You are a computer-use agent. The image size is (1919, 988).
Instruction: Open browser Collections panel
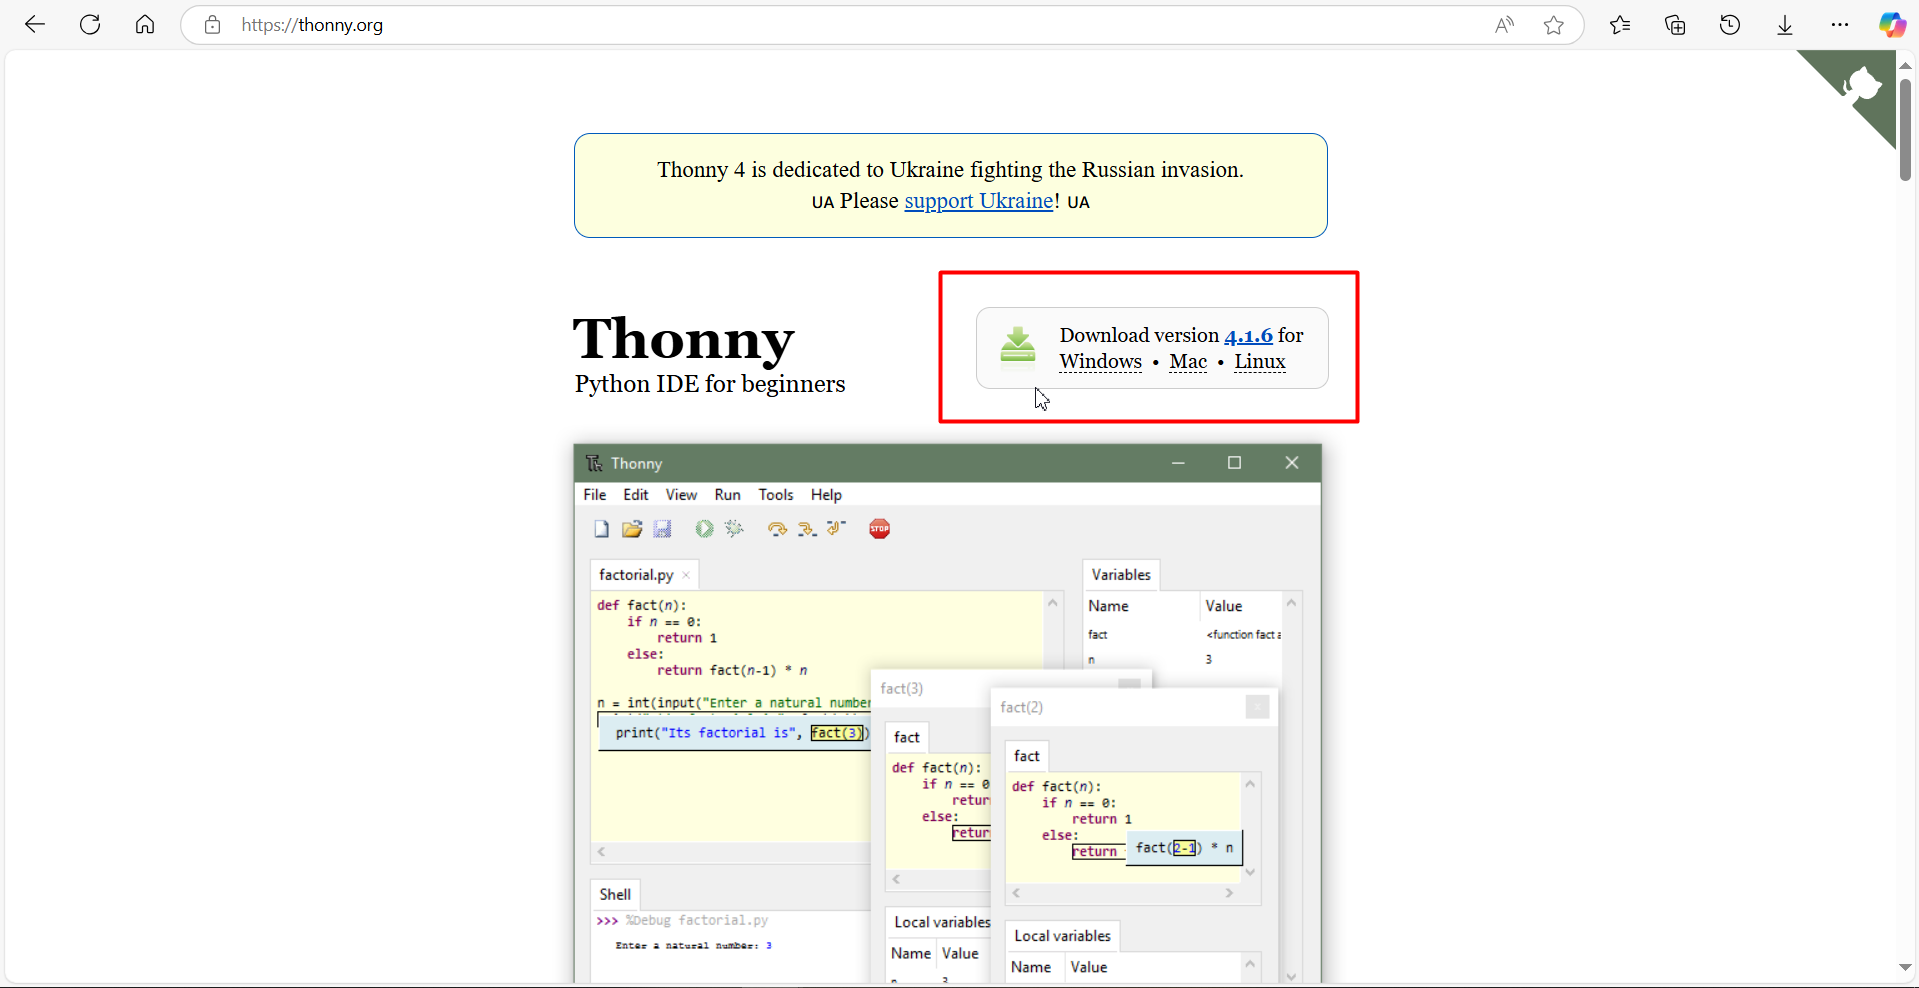coord(1675,25)
